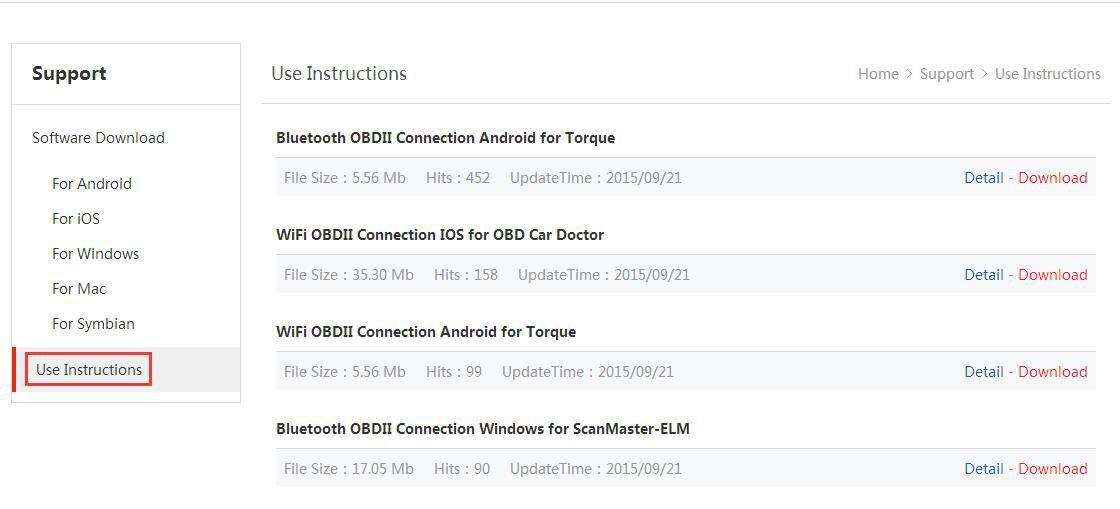Click Use Instructions breadcrumb link
The width and height of the screenshot is (1120, 509).
(1047, 74)
